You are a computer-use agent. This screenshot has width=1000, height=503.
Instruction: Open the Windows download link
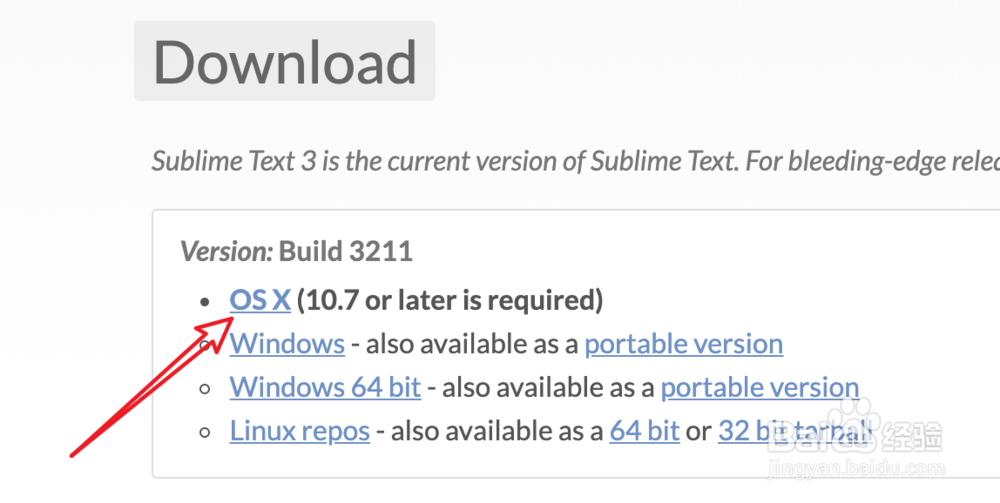(x=287, y=343)
